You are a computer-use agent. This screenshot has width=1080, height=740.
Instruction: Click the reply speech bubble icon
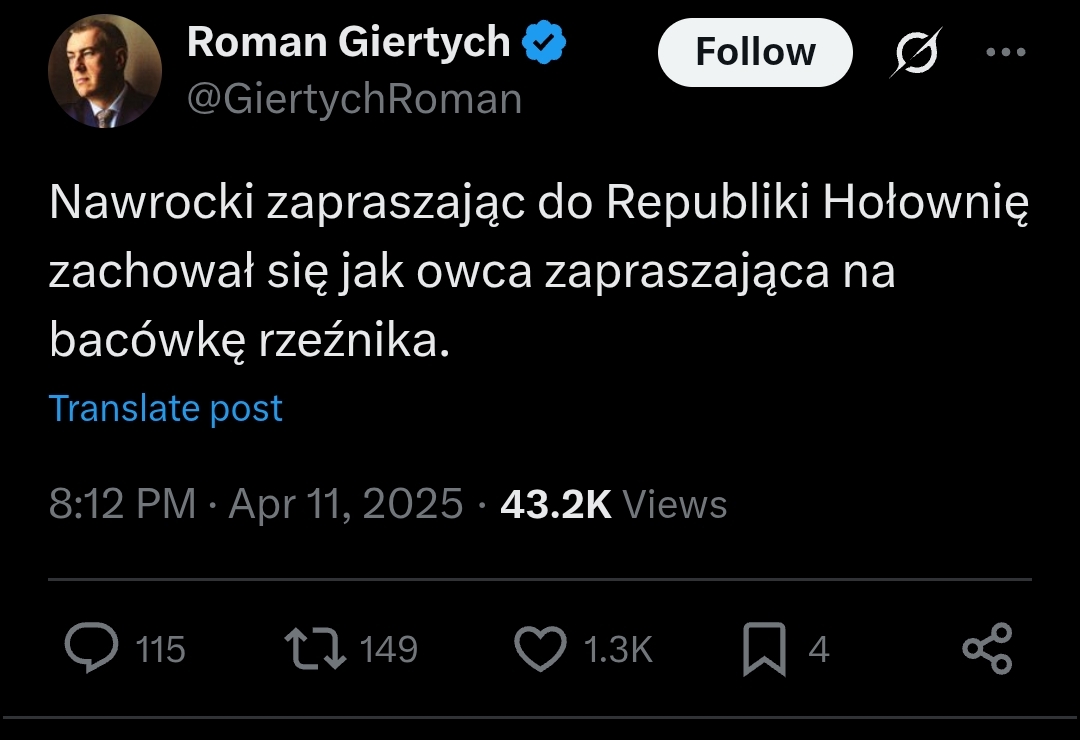click(92, 649)
